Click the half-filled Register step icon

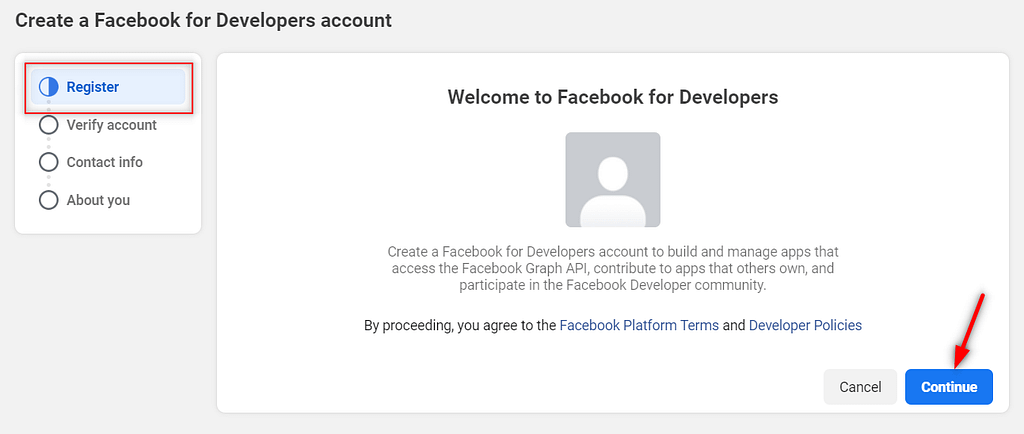49,87
